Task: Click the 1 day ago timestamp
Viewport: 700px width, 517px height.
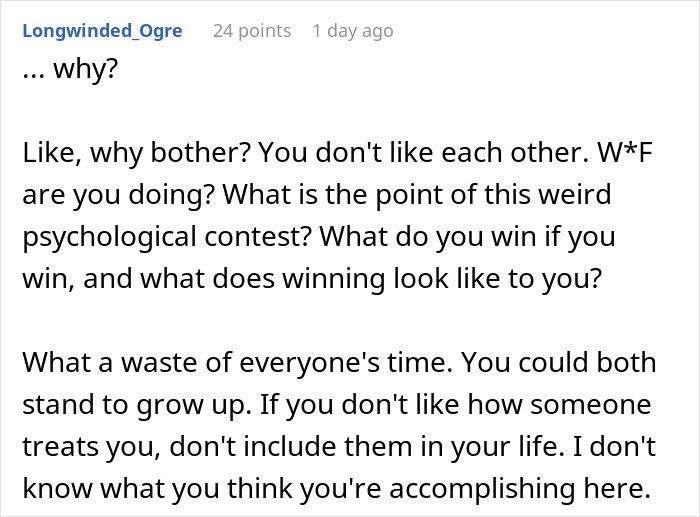Action: 353,31
